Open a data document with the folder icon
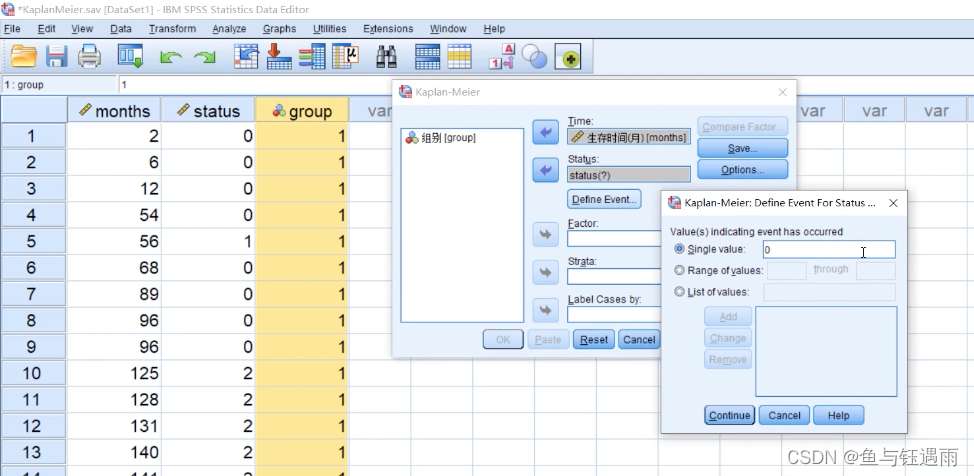Screen dimensions: 974x476 tap(24, 57)
